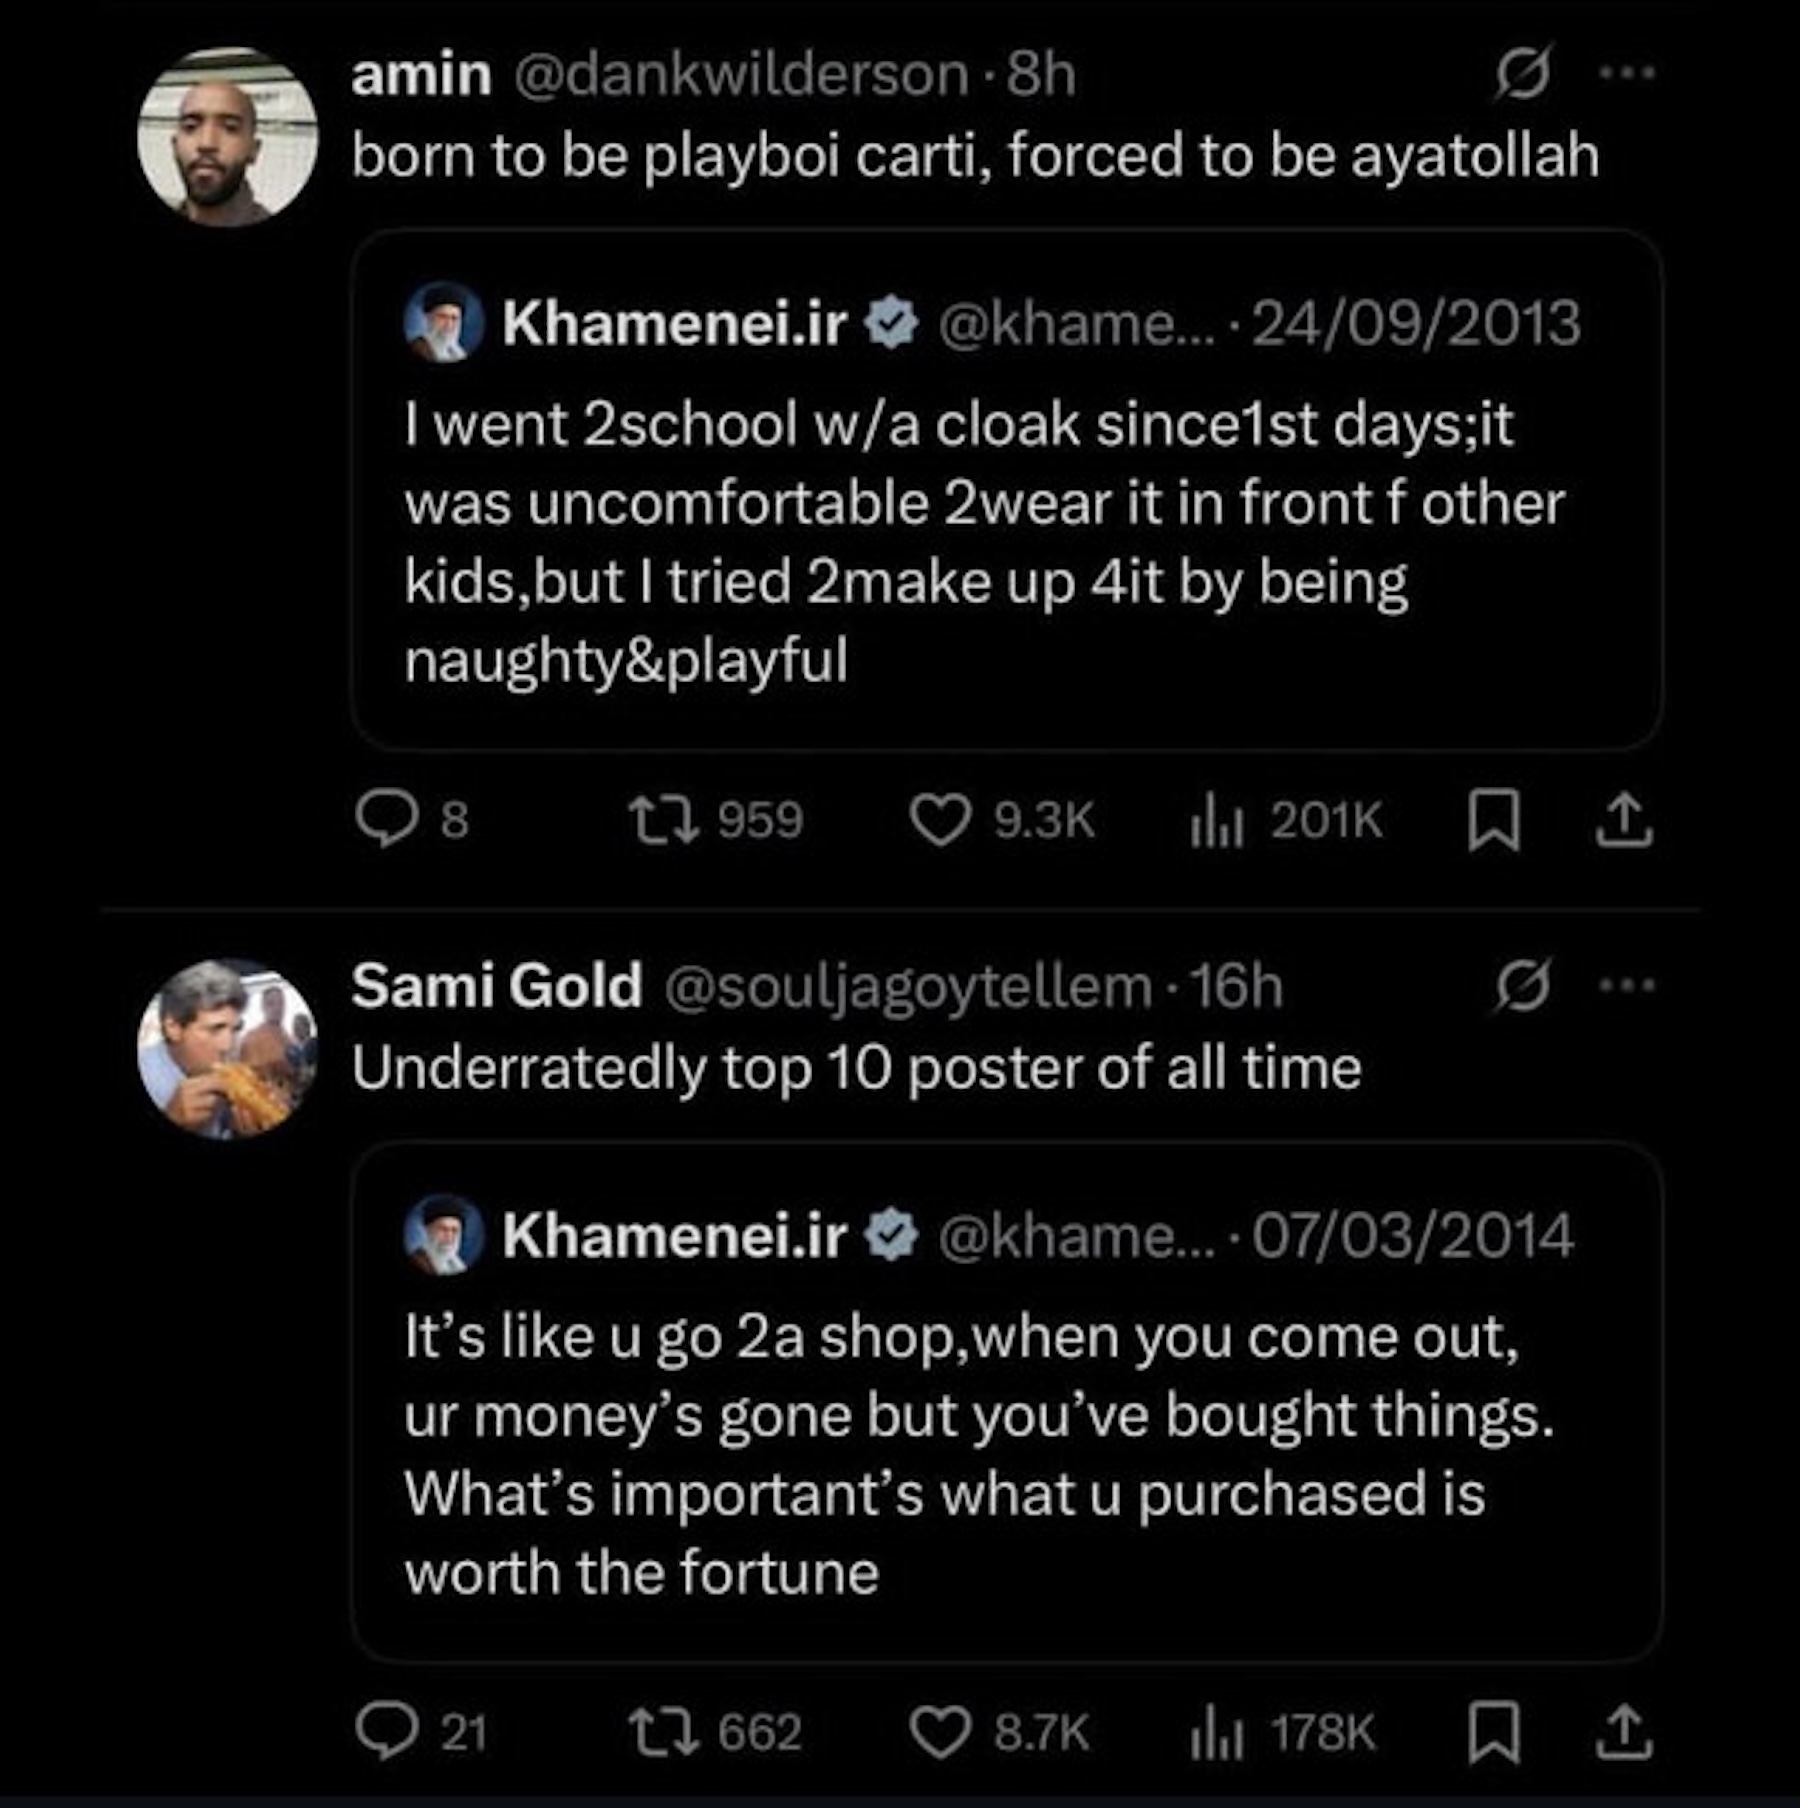1800x1808 pixels.
Task: Repost Sami Gold's tweet with 662 reposts
Action: [663, 1732]
